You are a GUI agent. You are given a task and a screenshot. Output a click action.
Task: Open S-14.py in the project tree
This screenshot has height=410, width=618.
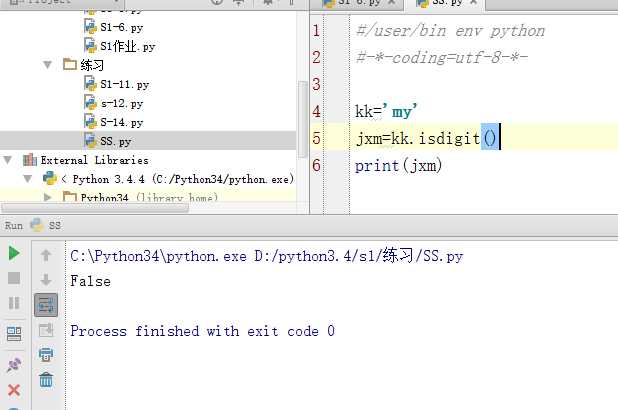pos(122,123)
